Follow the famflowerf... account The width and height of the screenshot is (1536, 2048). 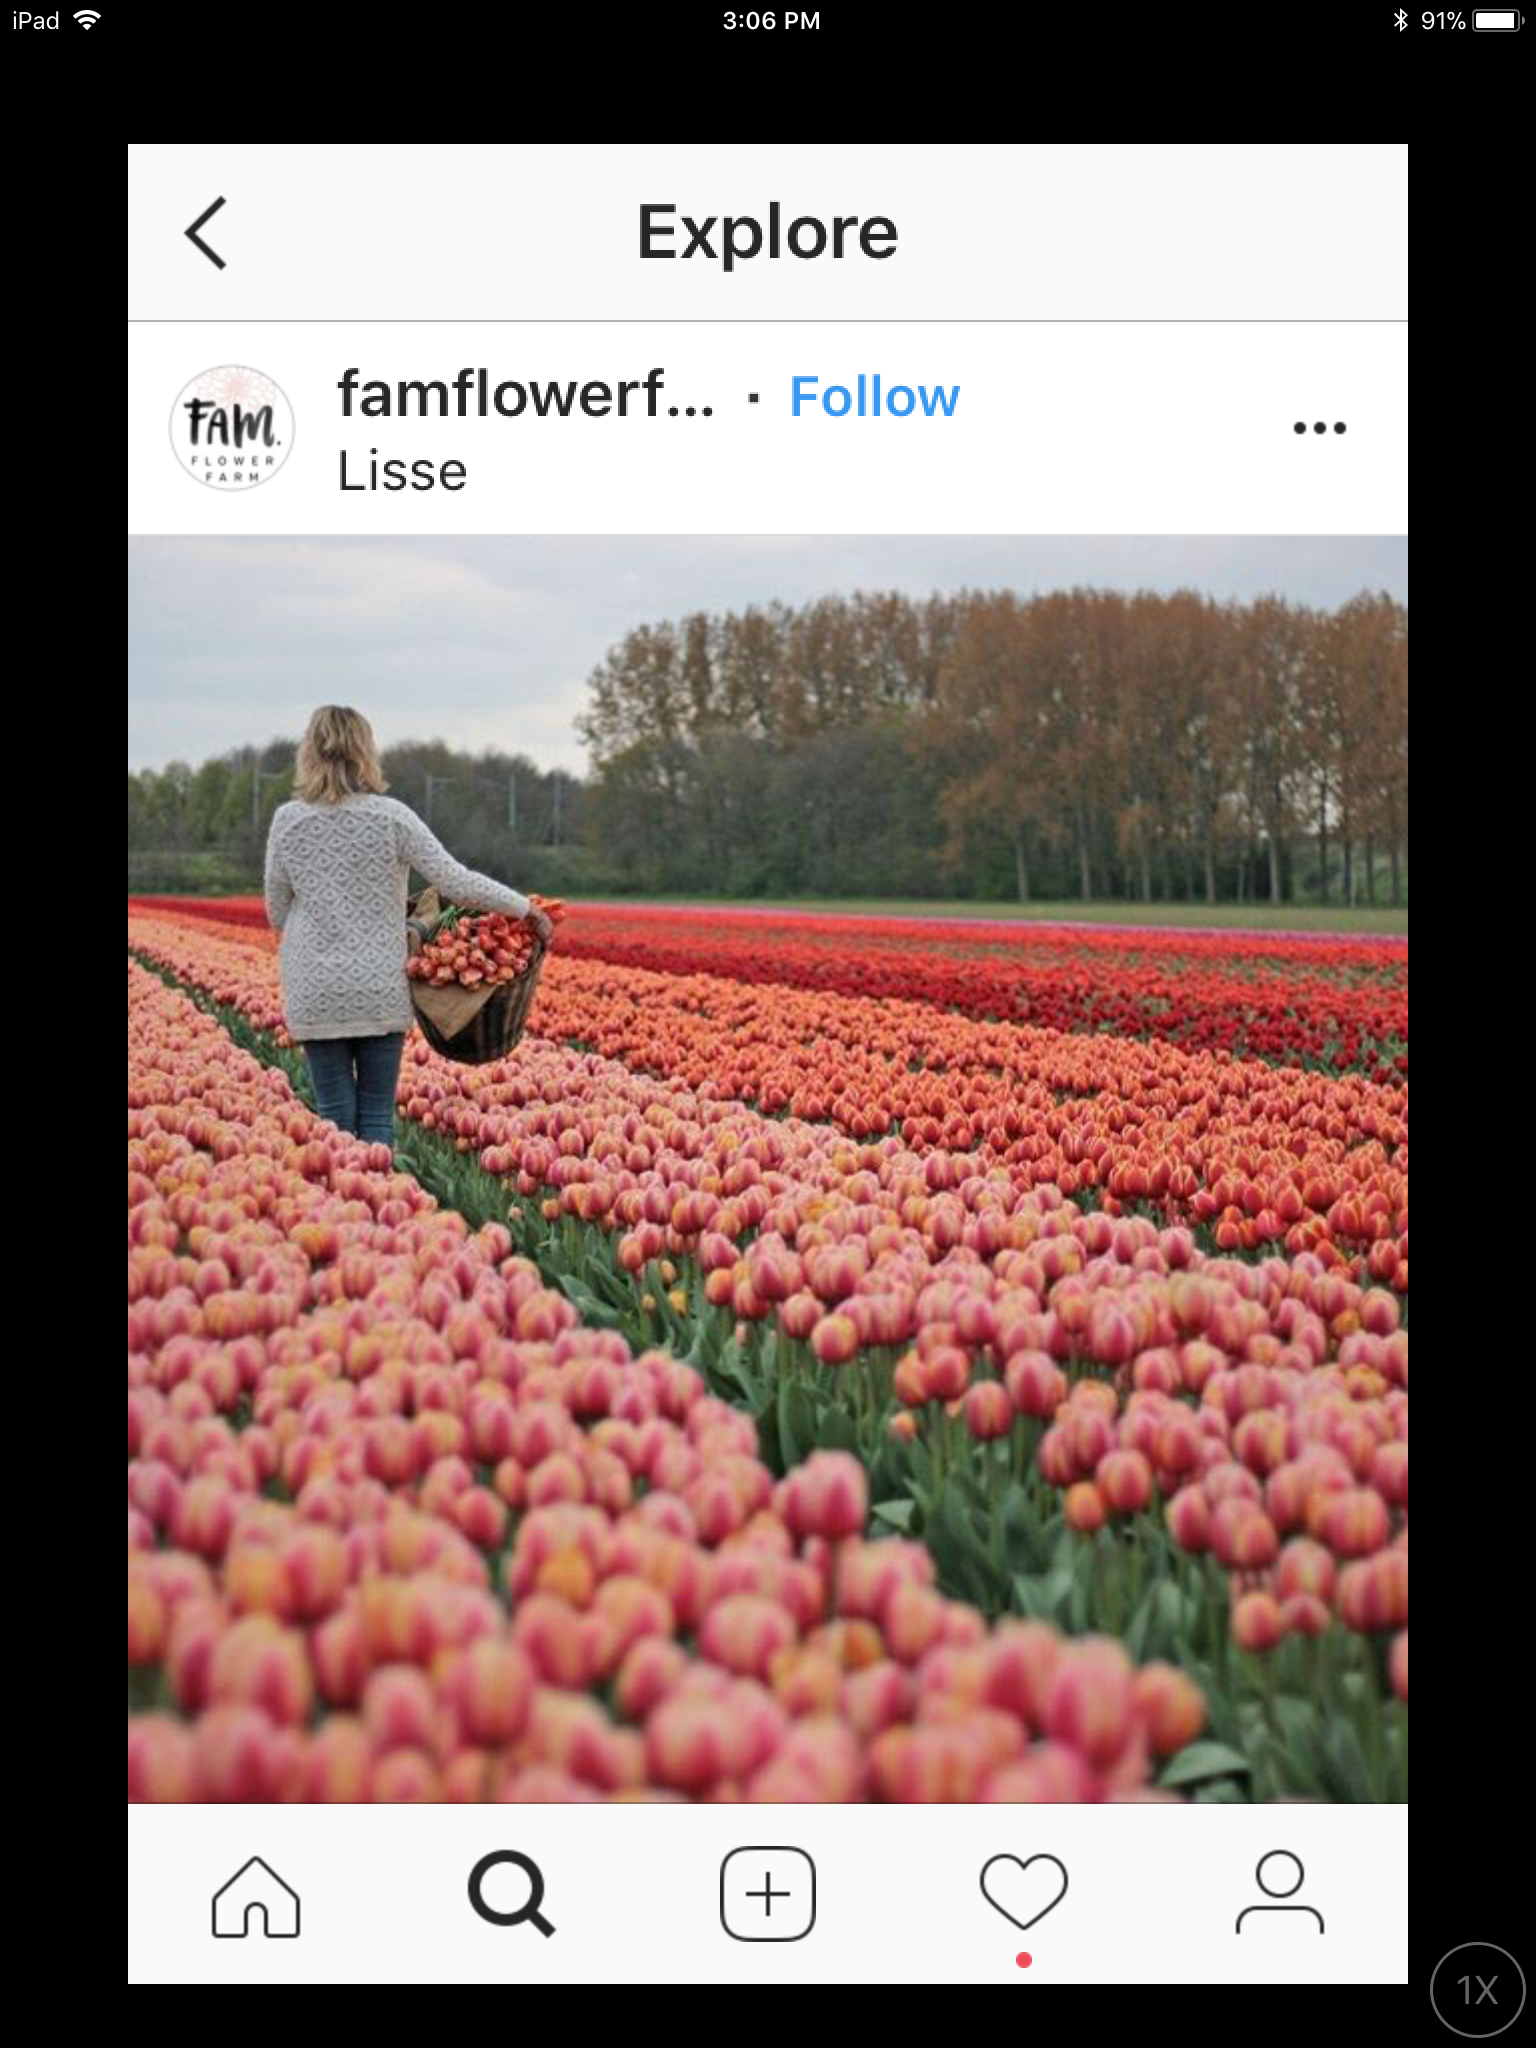[874, 397]
